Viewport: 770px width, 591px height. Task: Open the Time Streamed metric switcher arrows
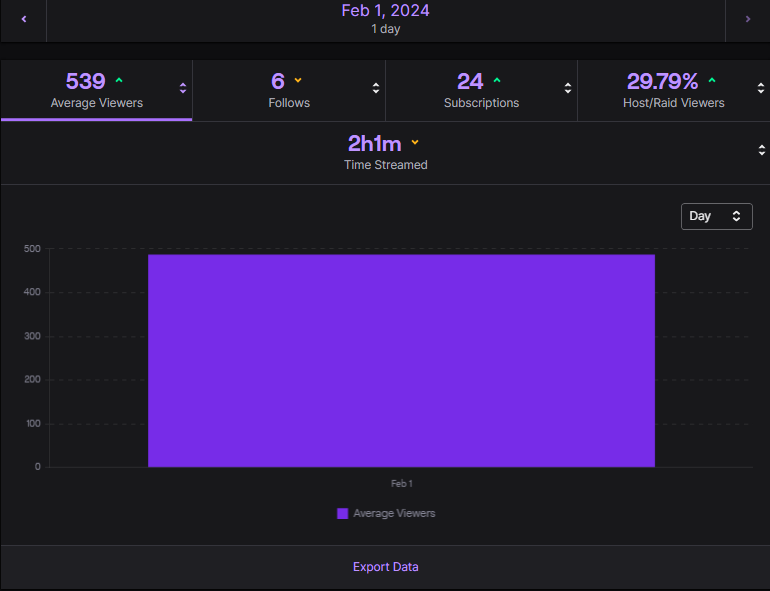pyautogui.click(x=762, y=150)
